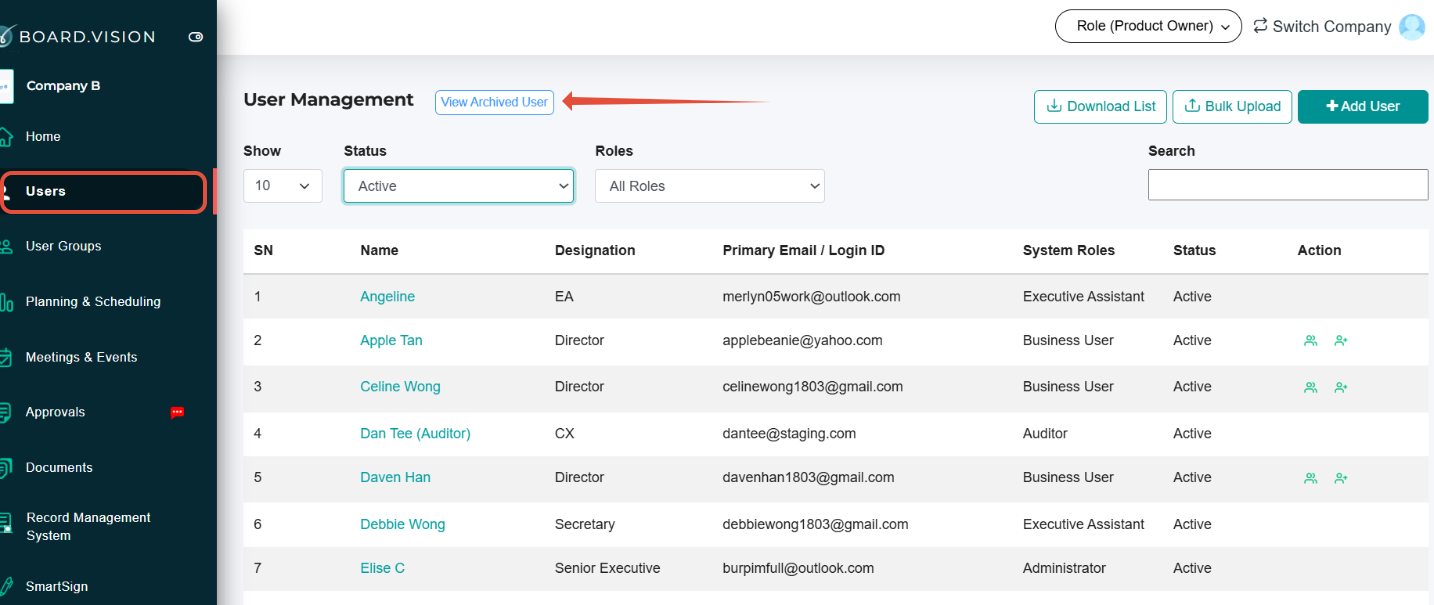This screenshot has height=605, width=1434.
Task: Click the EA designation cell
Action: click(564, 297)
